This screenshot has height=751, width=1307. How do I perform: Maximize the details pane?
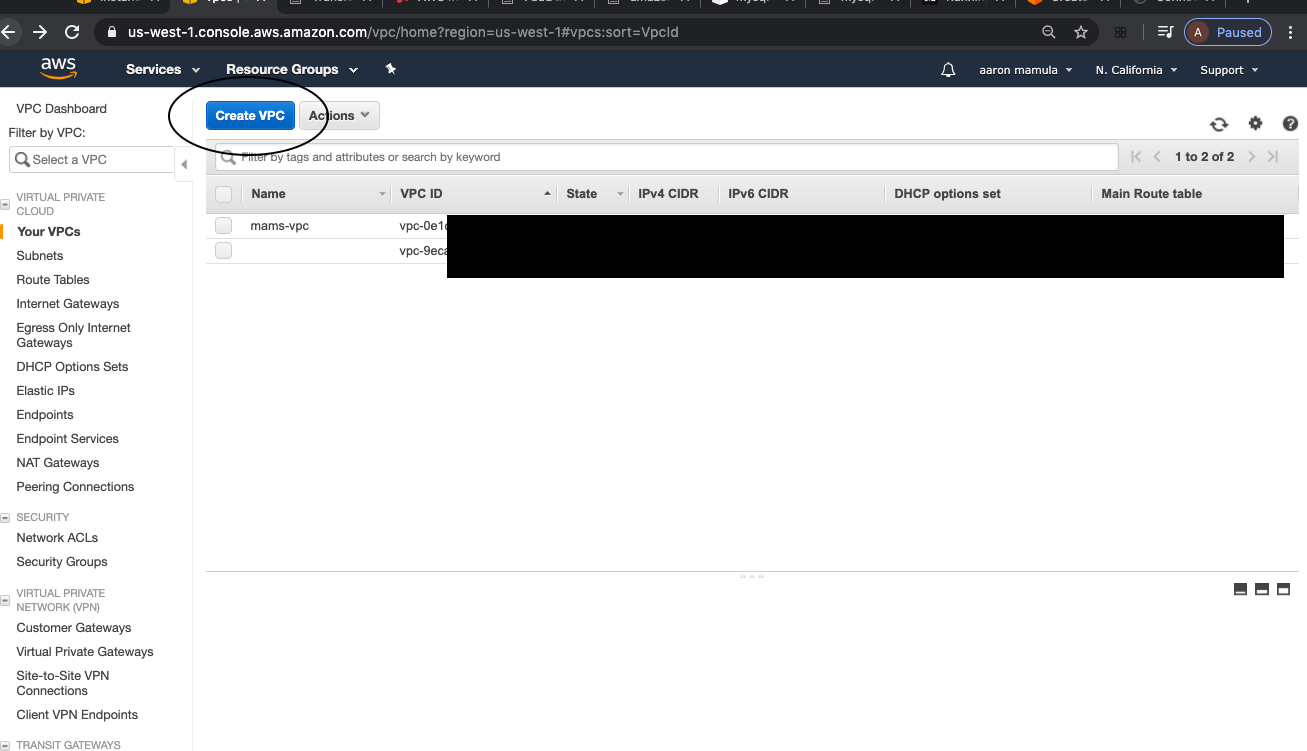pos(1284,590)
